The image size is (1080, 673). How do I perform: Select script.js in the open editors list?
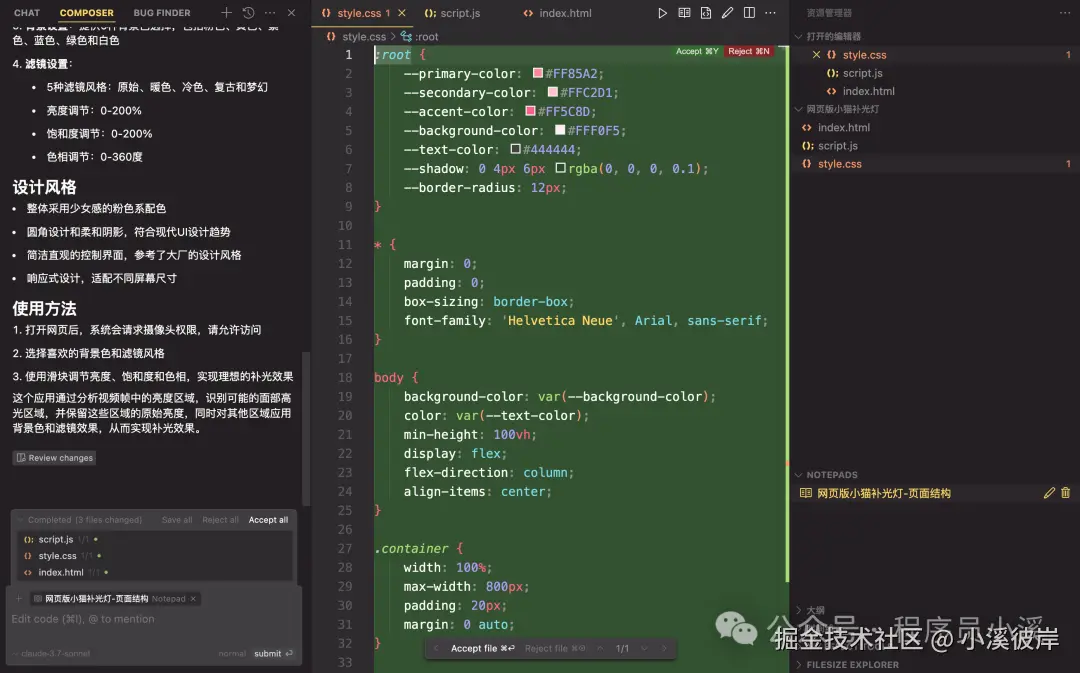pyautogui.click(x=862, y=73)
